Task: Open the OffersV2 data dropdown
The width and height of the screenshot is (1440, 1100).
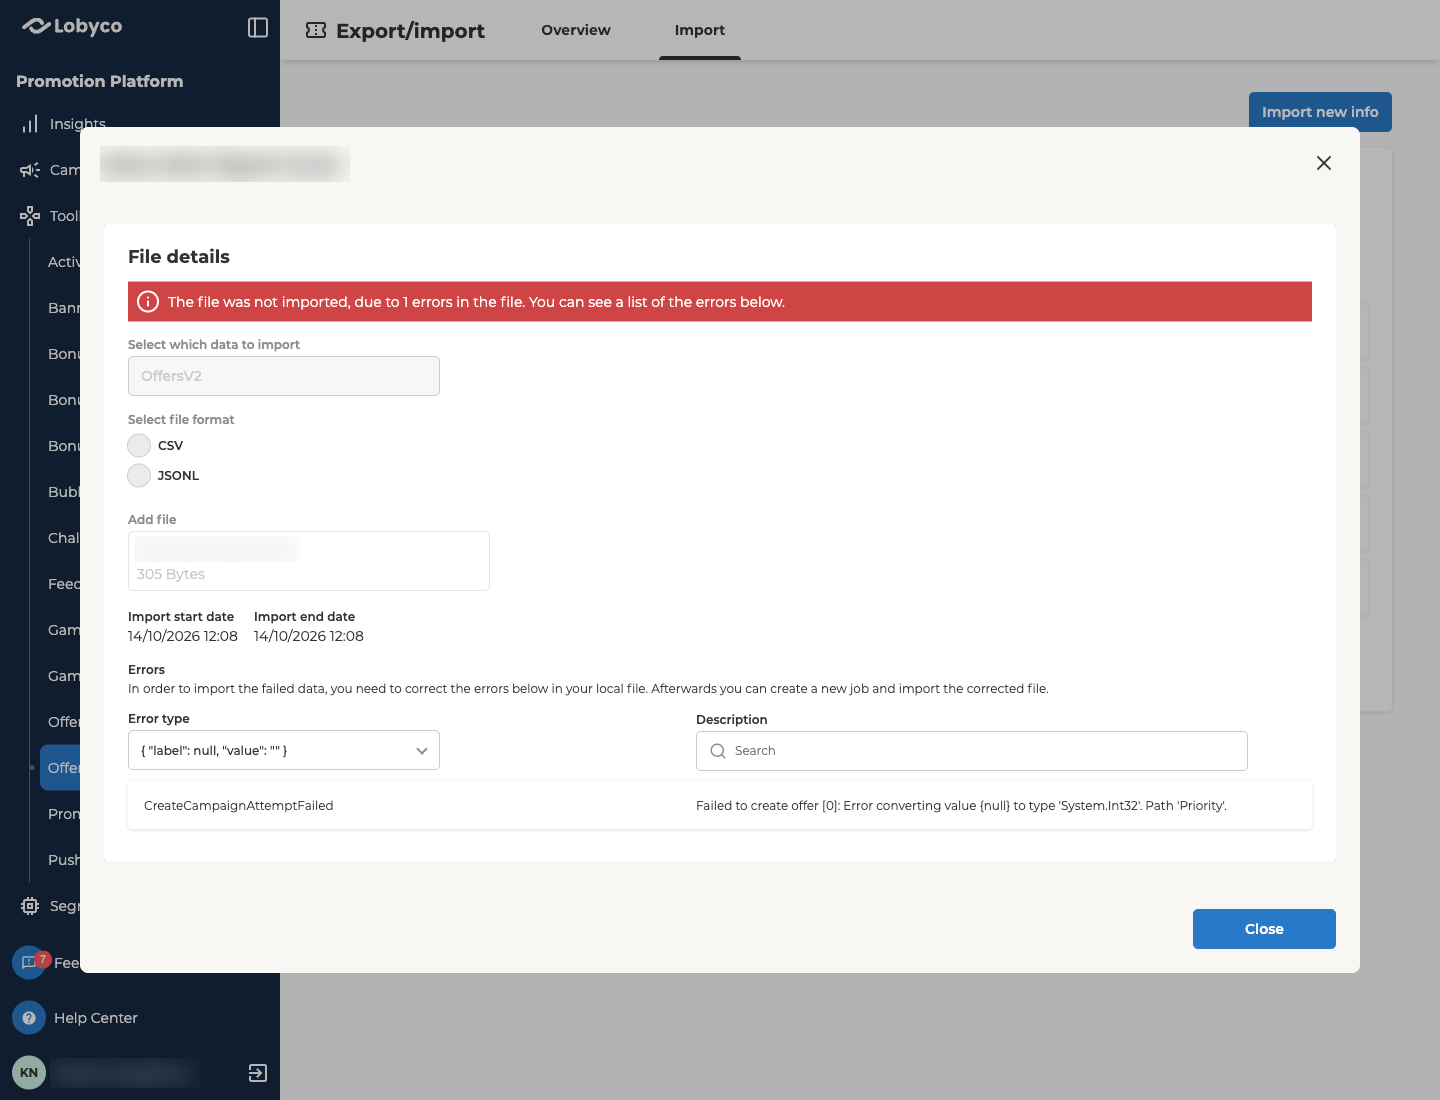Action: (284, 376)
